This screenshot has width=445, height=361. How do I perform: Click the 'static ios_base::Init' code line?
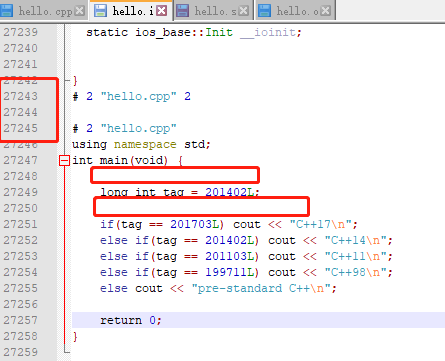point(194,32)
